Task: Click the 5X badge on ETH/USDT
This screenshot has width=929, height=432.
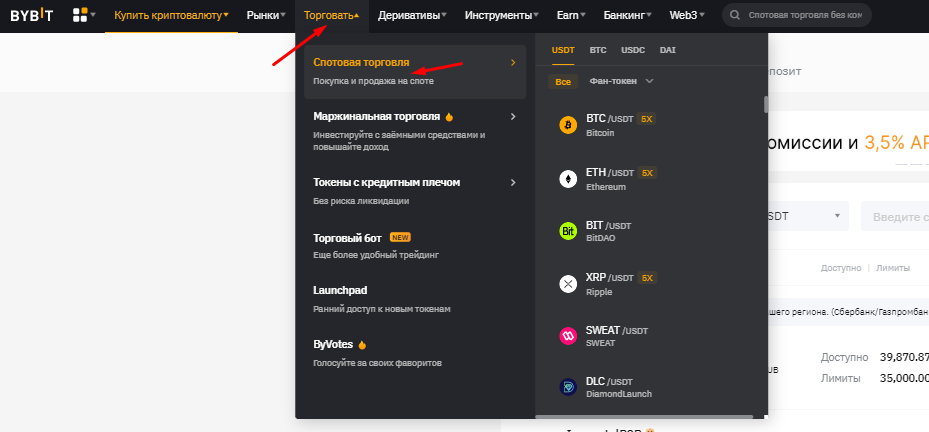Action: click(648, 173)
